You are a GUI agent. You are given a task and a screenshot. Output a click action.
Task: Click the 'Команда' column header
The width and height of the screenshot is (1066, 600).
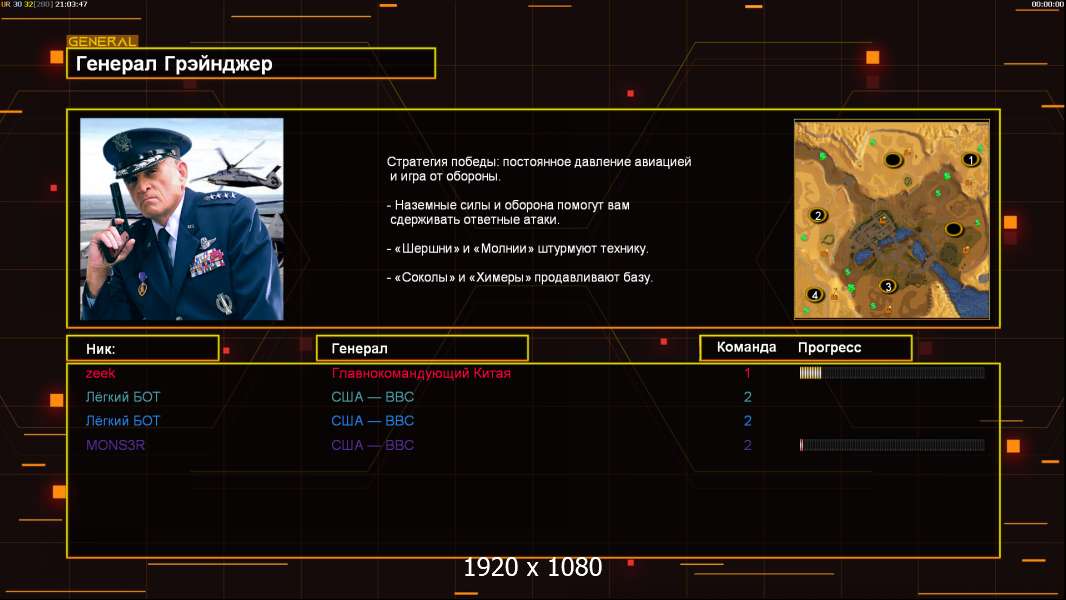(746, 347)
